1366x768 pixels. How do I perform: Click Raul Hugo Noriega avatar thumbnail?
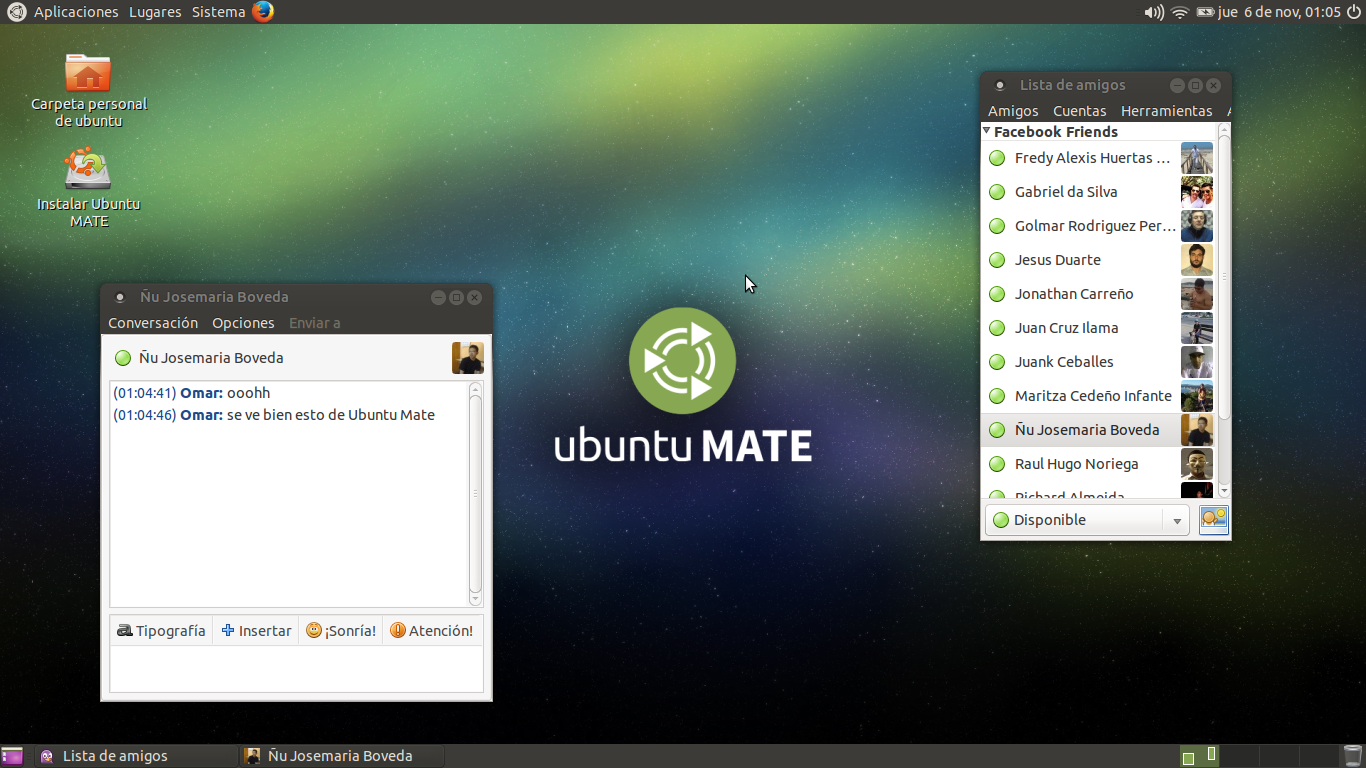click(x=1197, y=464)
